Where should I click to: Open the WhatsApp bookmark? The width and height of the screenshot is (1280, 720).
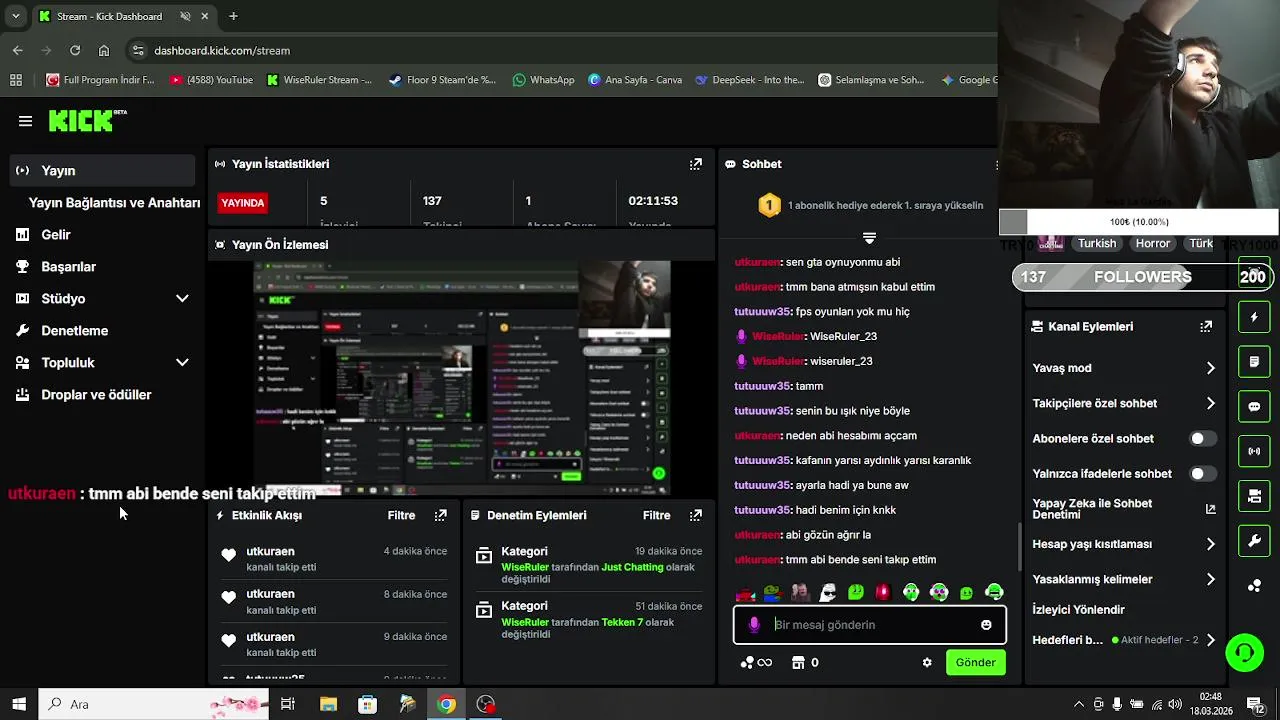(x=543, y=80)
